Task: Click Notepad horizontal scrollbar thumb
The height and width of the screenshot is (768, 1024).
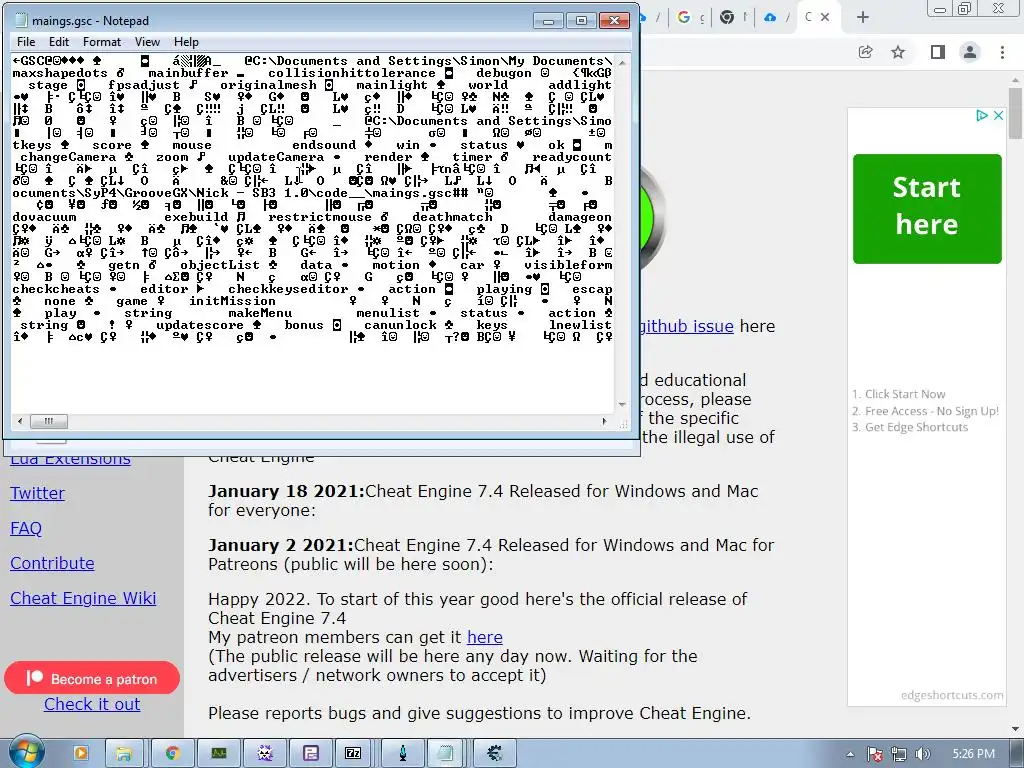Action: click(x=48, y=421)
